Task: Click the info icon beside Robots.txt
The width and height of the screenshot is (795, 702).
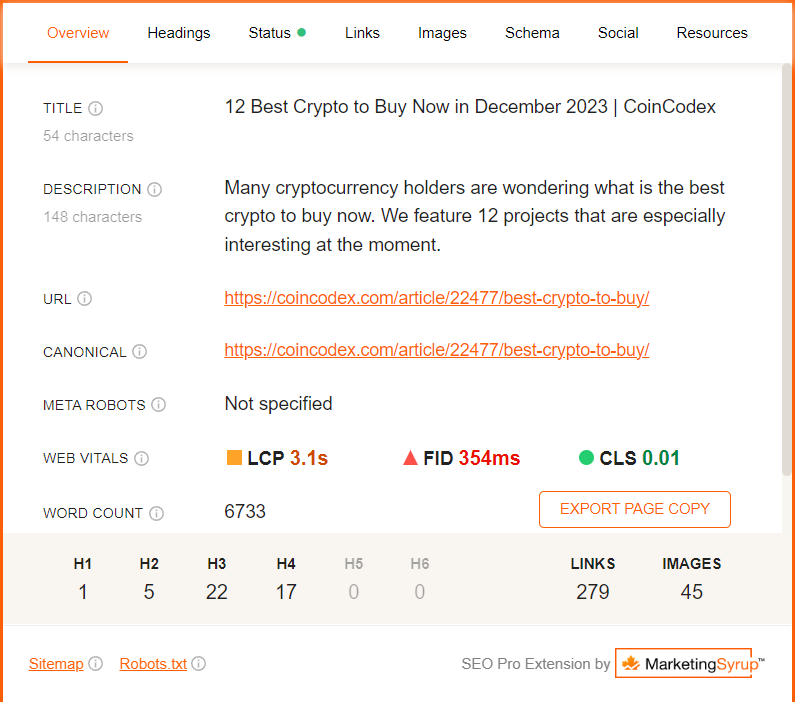Action: (x=199, y=664)
